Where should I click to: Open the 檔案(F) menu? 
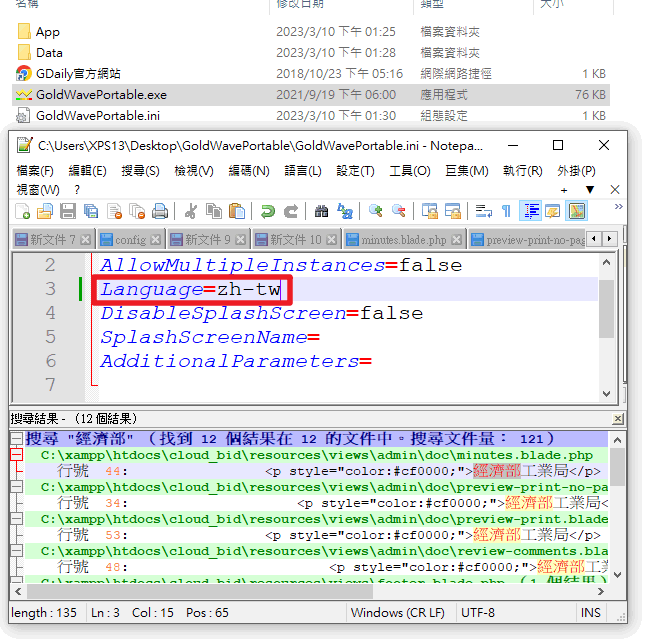pyautogui.click(x=35, y=171)
